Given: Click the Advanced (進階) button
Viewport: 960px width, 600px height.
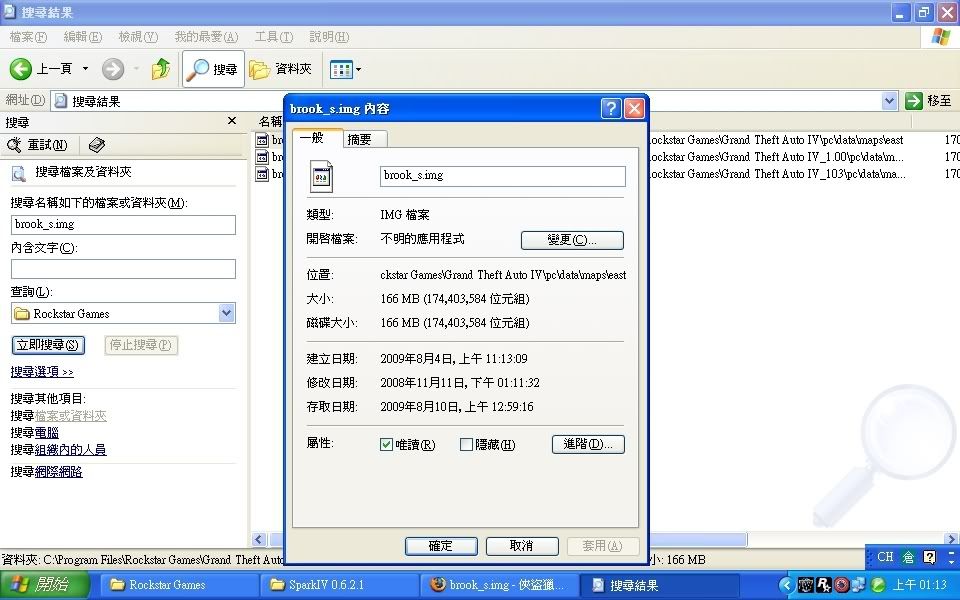Looking at the screenshot, I should pyautogui.click(x=588, y=444).
